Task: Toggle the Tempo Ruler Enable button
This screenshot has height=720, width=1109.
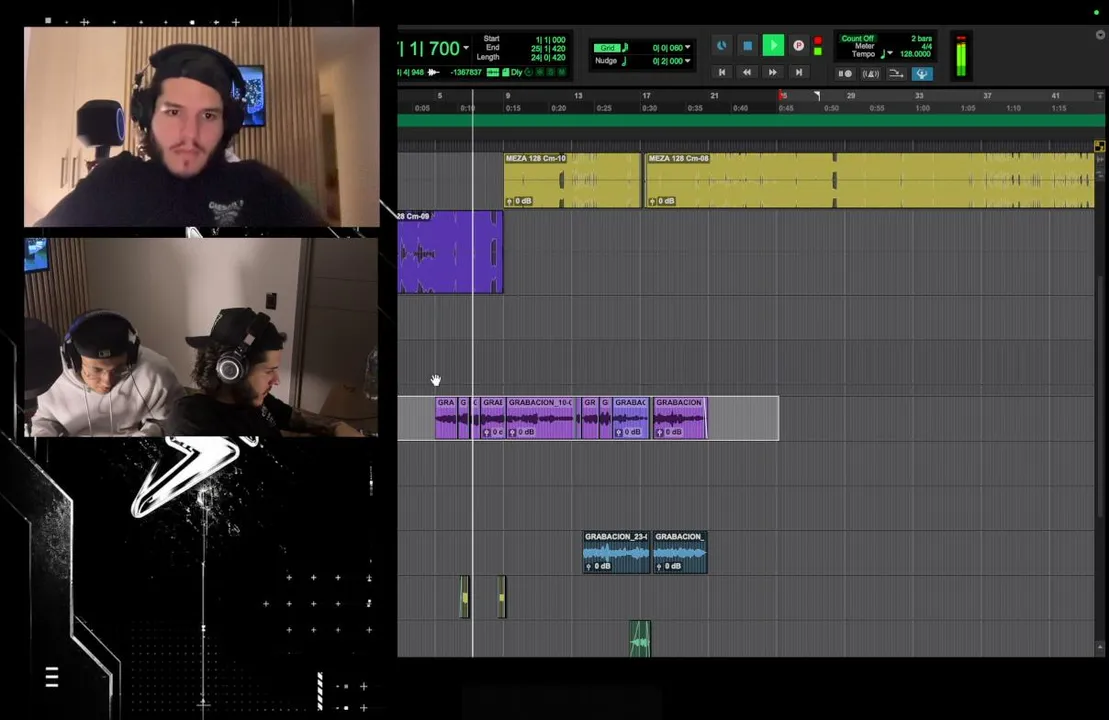Action: point(896,74)
